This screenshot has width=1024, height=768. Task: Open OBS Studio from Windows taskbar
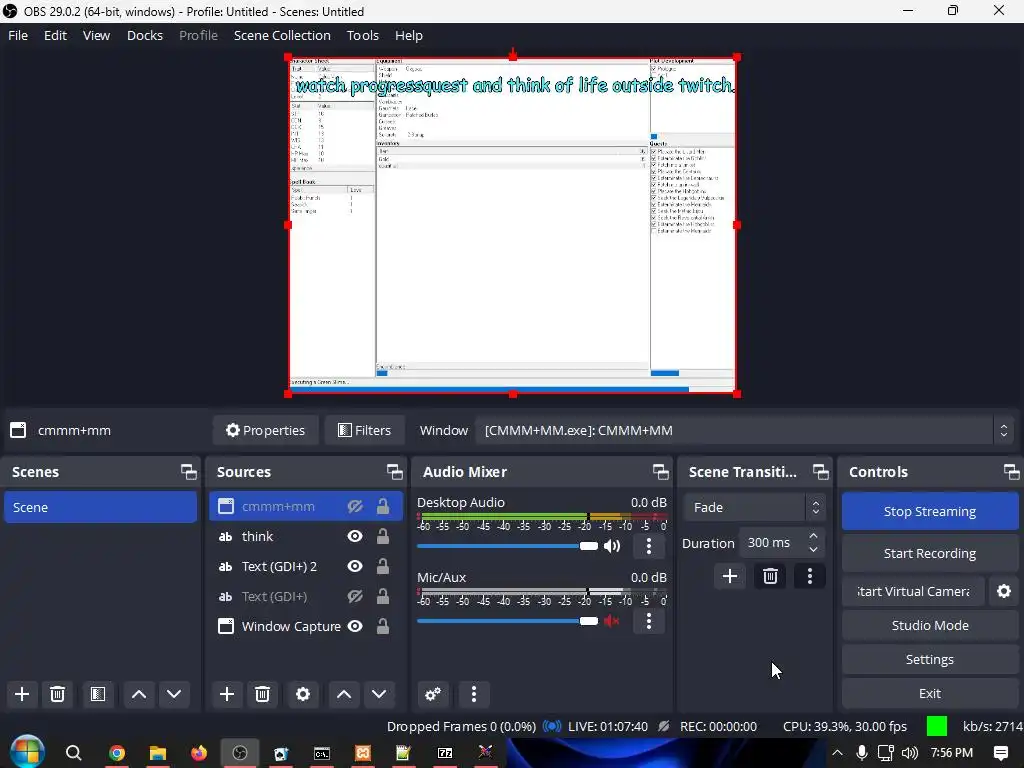(x=240, y=753)
